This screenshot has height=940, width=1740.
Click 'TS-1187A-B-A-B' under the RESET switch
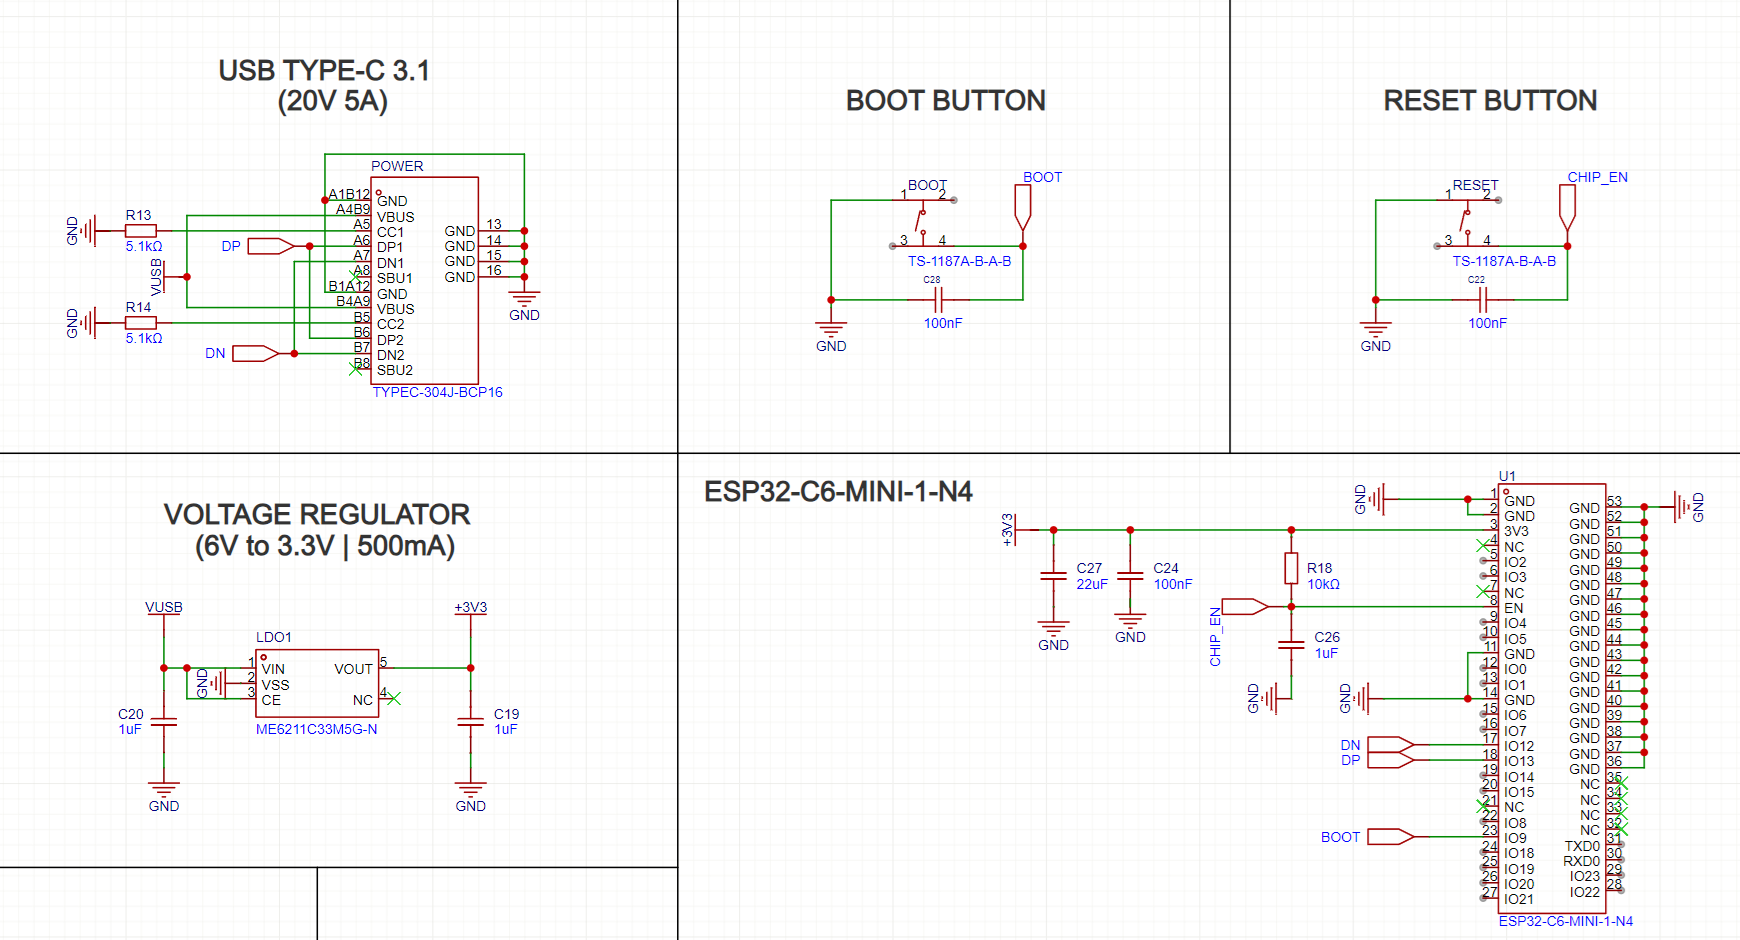1504,261
